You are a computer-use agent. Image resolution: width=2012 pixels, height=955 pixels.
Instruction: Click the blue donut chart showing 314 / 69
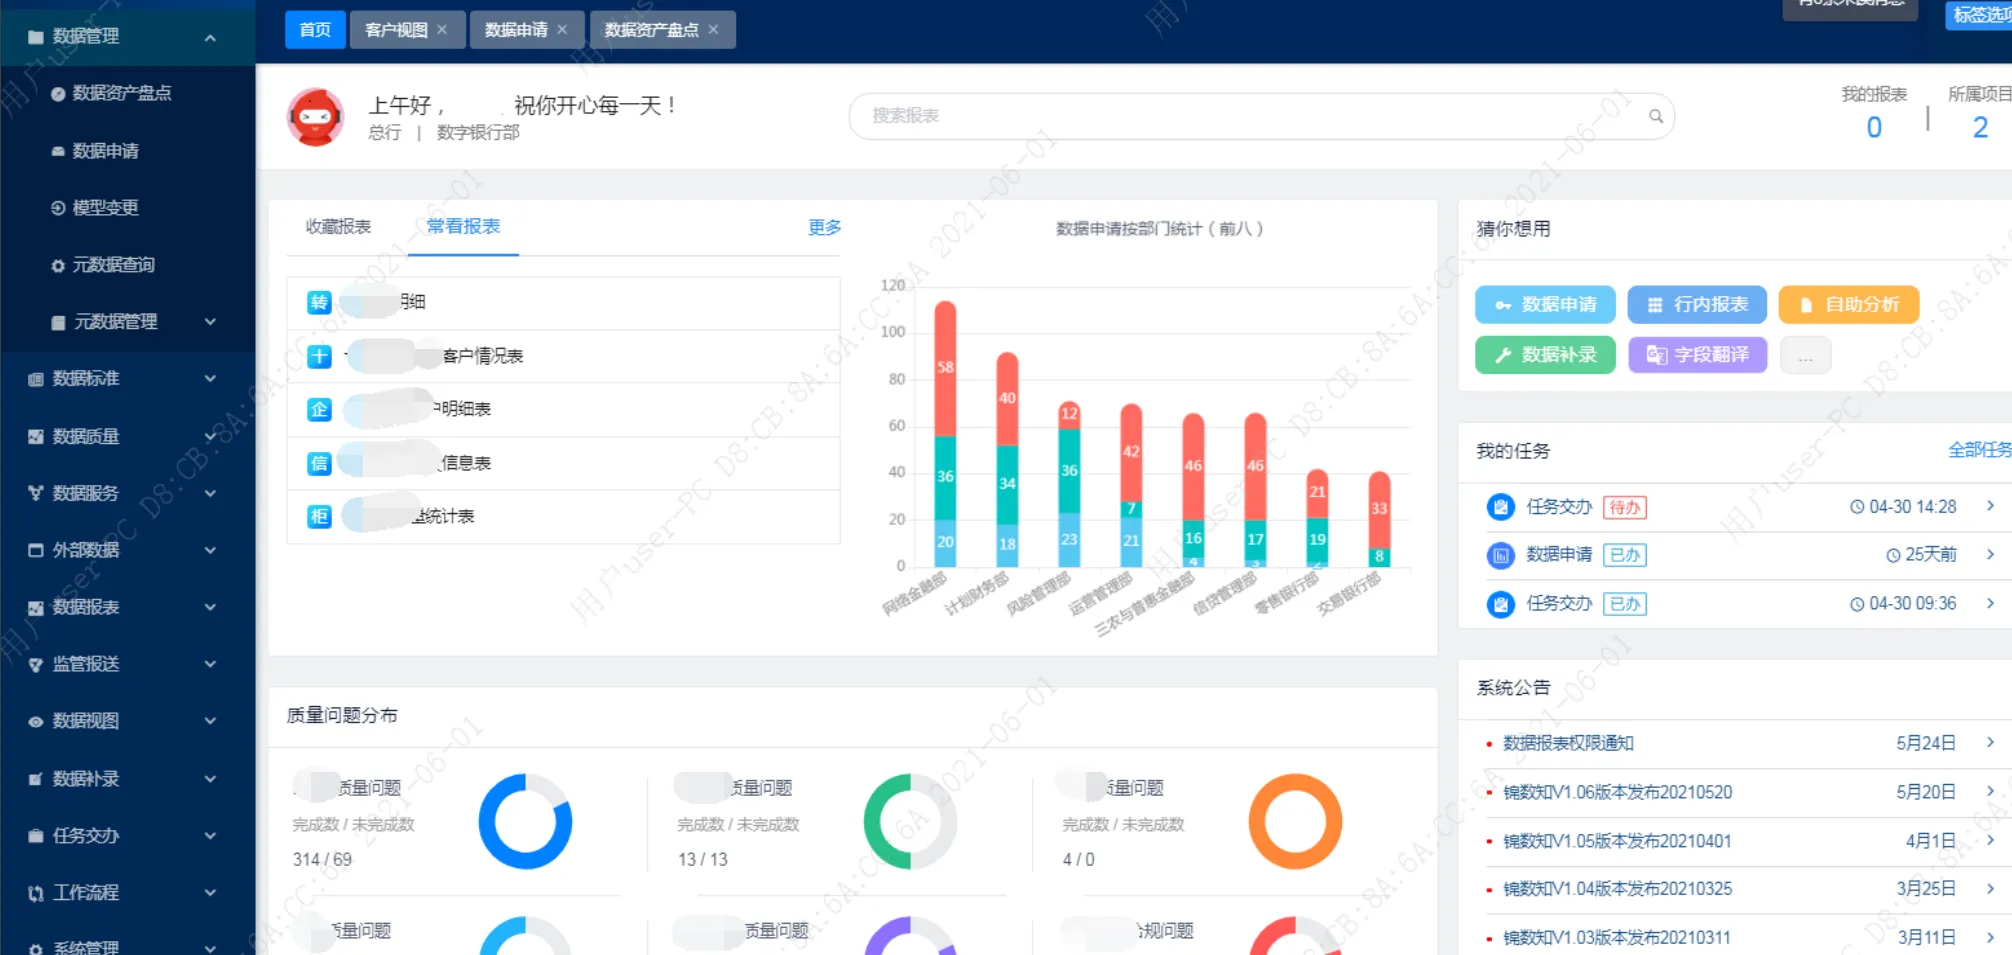[x=525, y=821]
